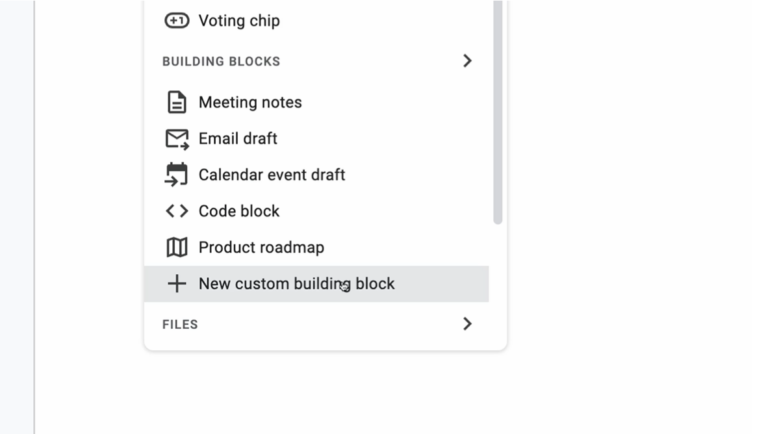Choose New custom building block
Image resolution: width=768 pixels, height=434 pixels.
(x=316, y=284)
